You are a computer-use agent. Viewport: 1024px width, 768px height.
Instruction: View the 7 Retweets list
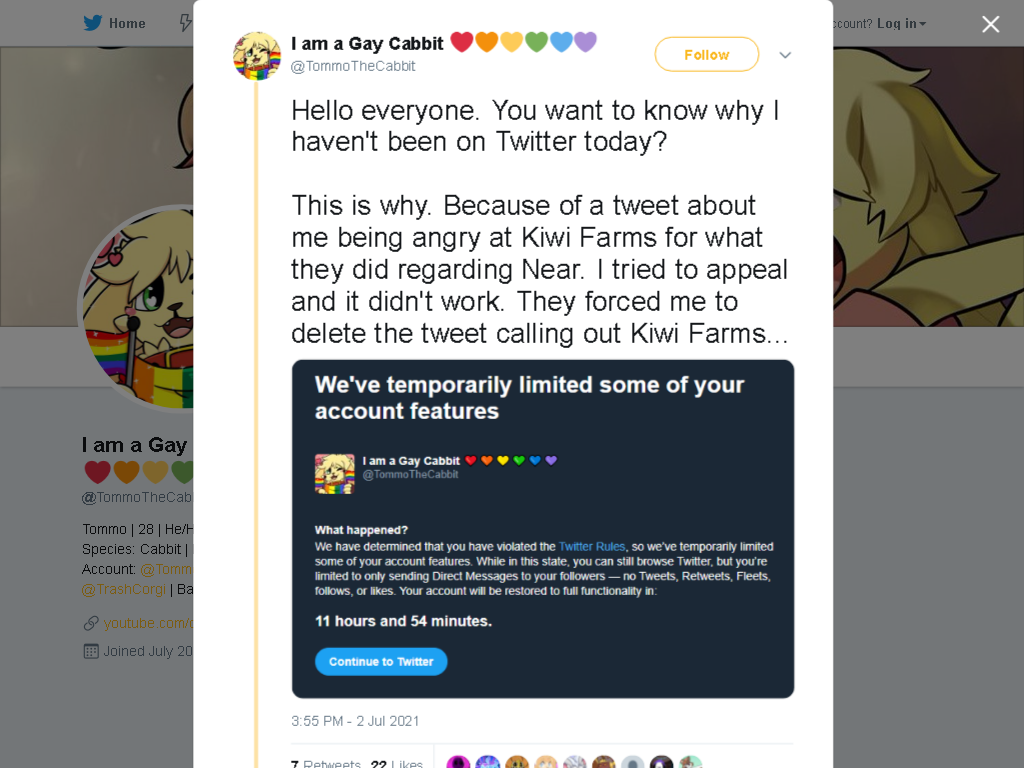pos(326,763)
